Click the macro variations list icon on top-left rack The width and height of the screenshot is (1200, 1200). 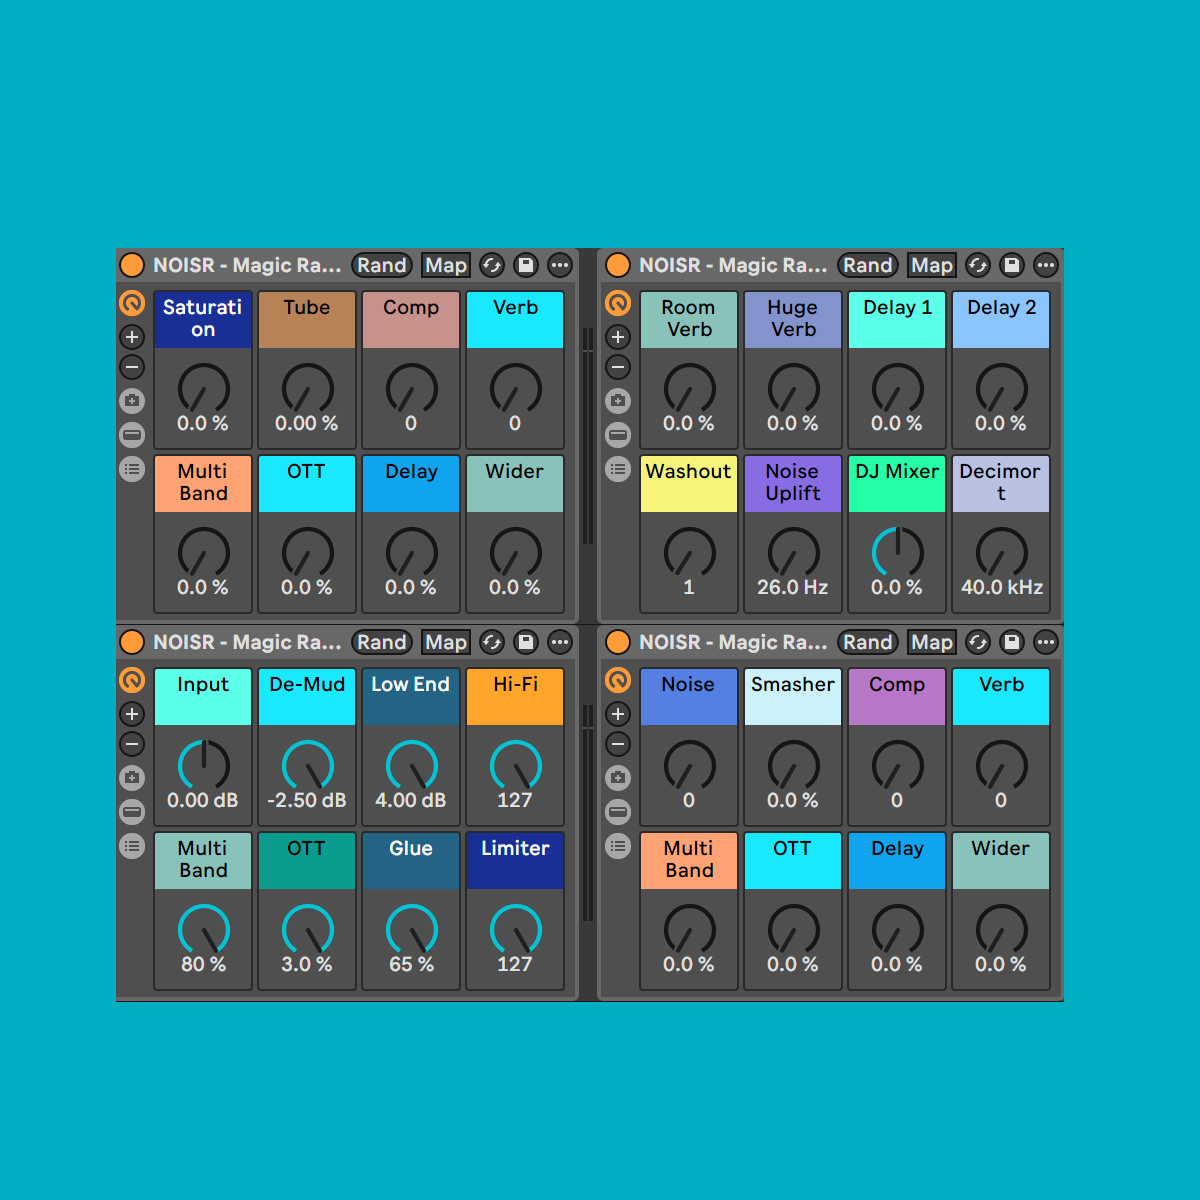coord(131,469)
